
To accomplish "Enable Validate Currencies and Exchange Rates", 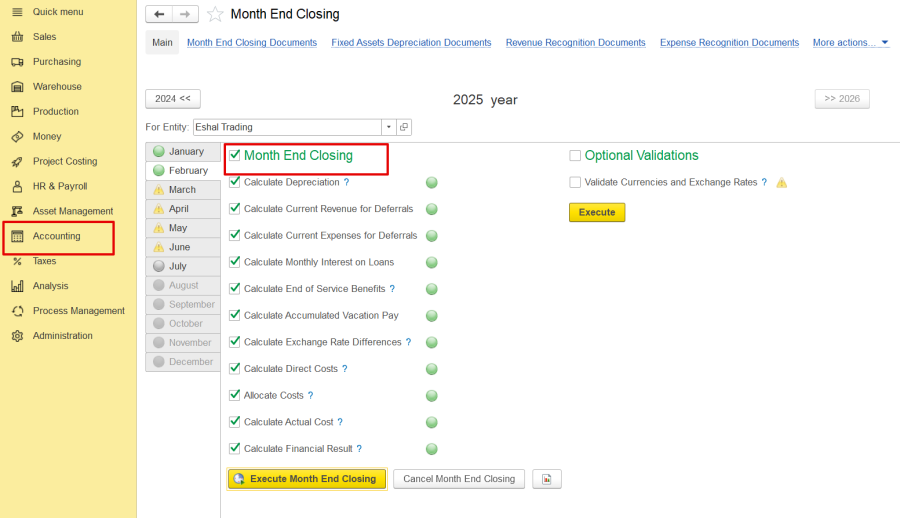I will click(575, 182).
